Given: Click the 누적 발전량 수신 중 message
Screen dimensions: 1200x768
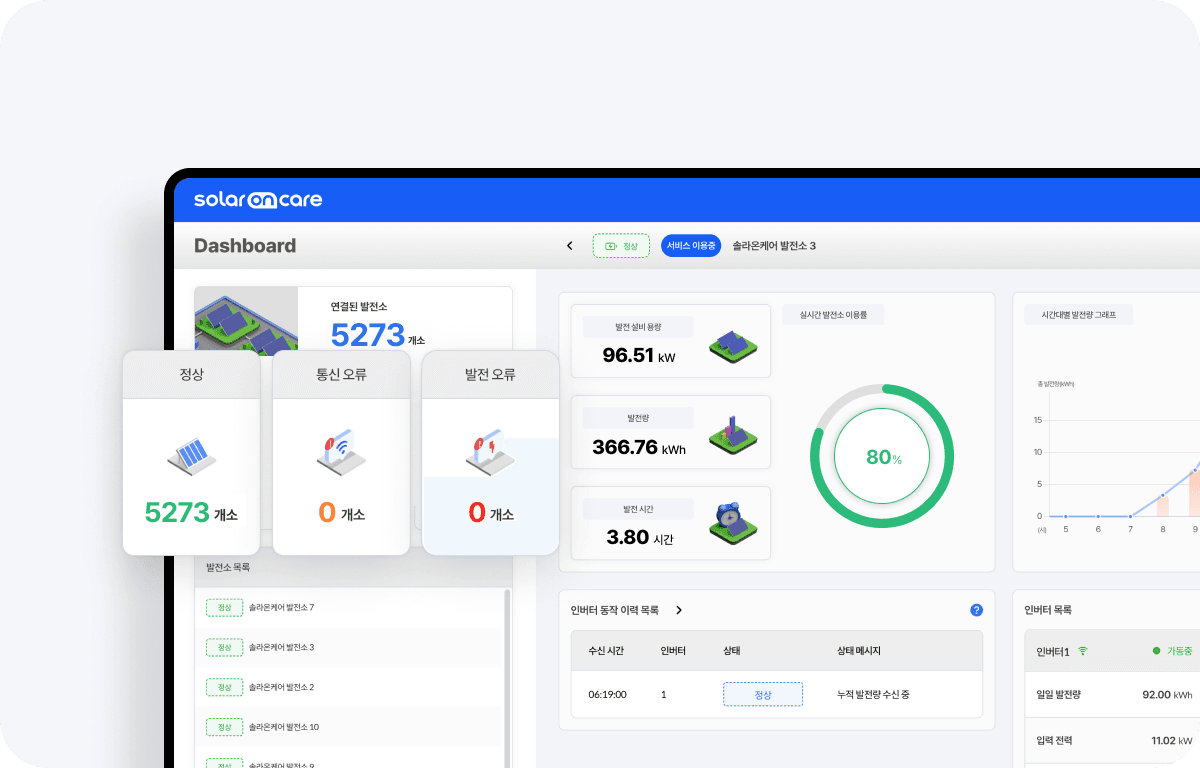Looking at the screenshot, I should click(873, 694).
